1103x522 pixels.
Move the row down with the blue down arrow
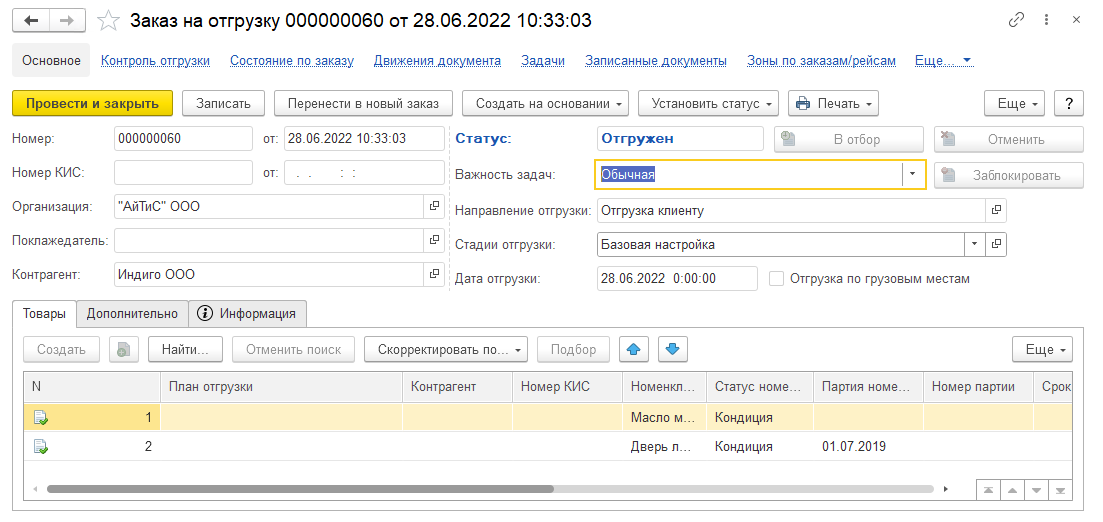pos(673,350)
